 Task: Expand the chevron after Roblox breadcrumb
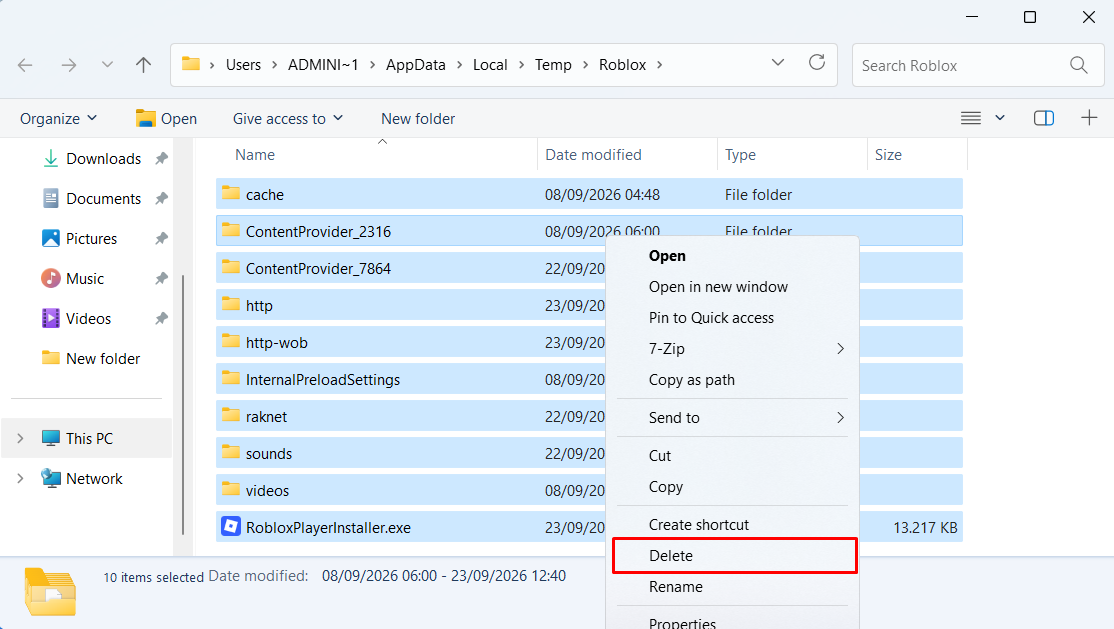[659, 65]
